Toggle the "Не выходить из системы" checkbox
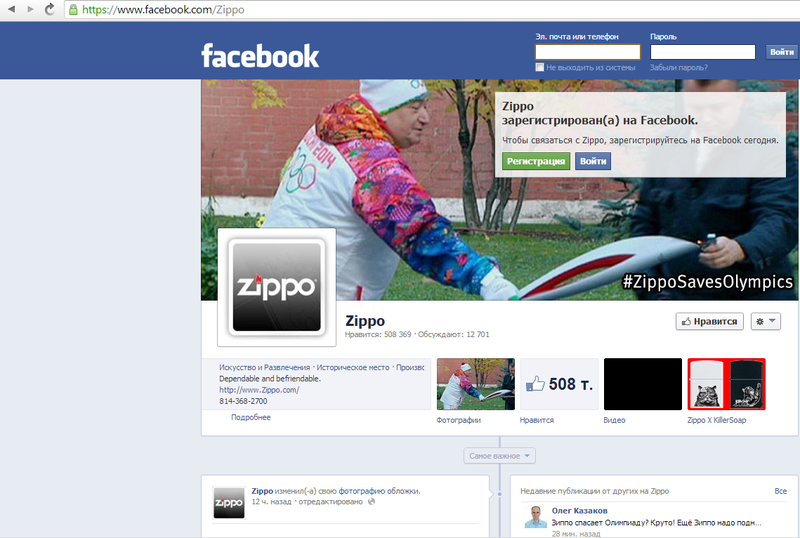This screenshot has width=800, height=538. (540, 68)
